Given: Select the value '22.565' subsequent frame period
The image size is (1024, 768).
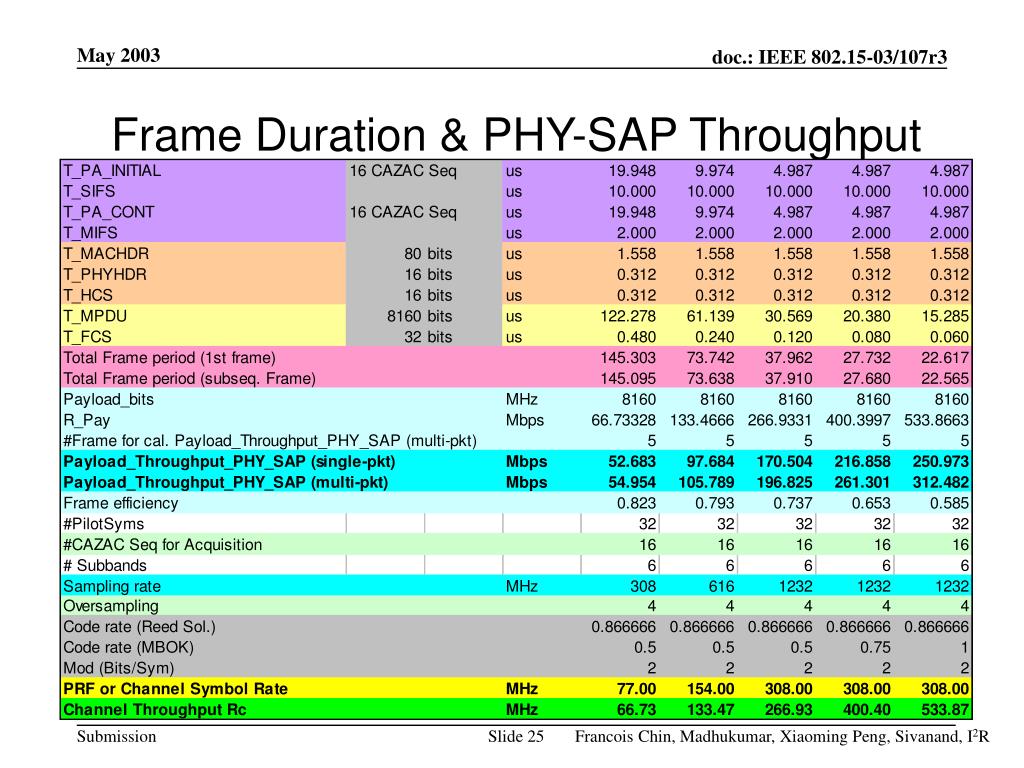Looking at the screenshot, I should 945,379.
